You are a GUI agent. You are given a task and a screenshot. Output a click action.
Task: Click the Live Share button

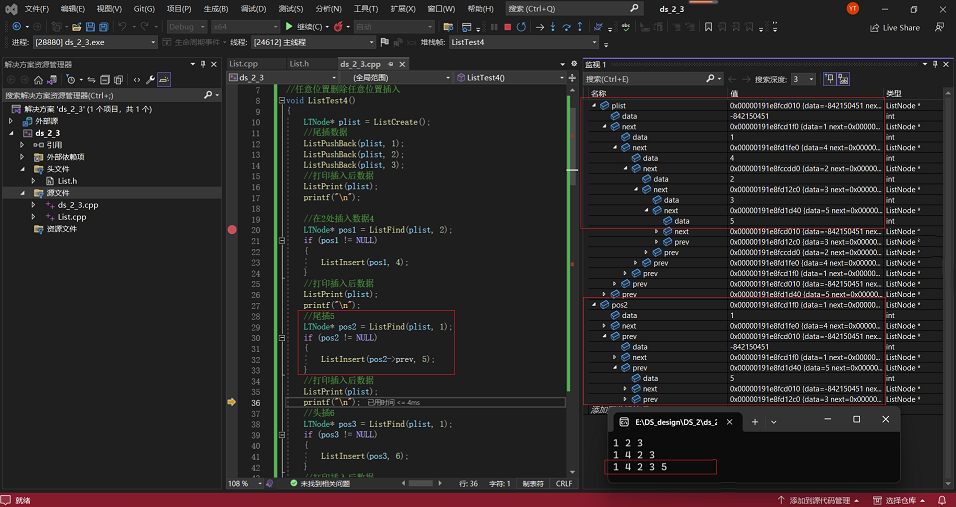[895, 27]
